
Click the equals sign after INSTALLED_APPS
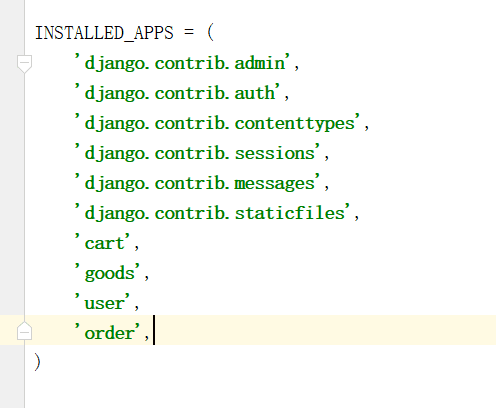189,32
